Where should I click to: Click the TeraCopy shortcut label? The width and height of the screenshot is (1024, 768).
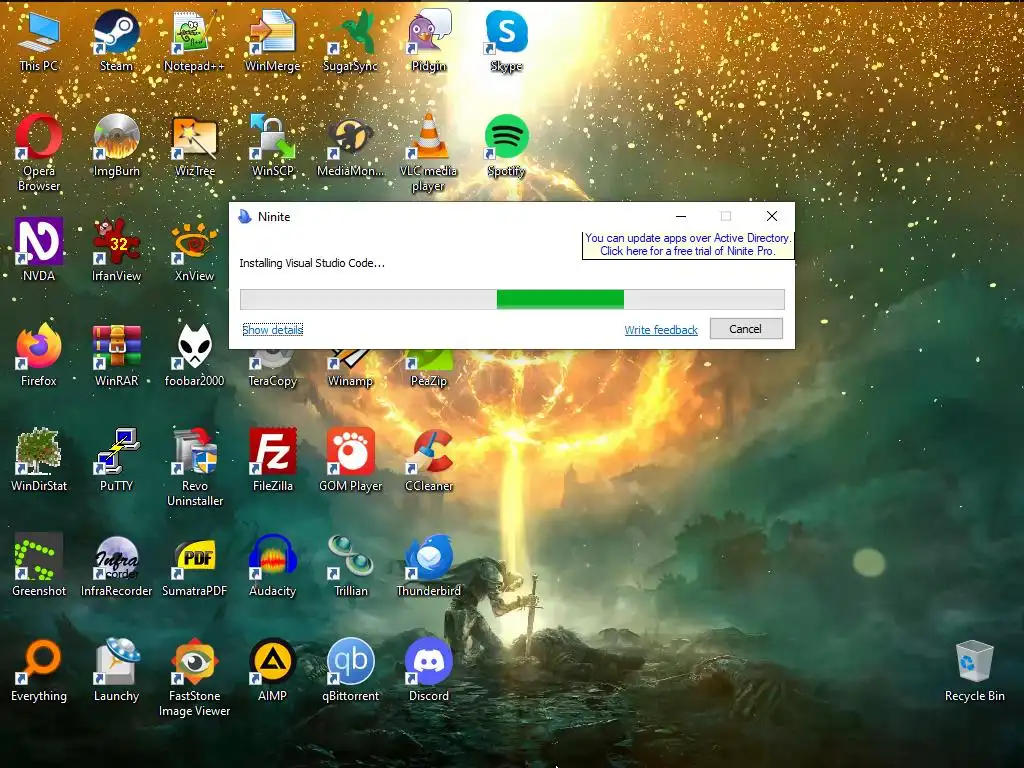272,381
